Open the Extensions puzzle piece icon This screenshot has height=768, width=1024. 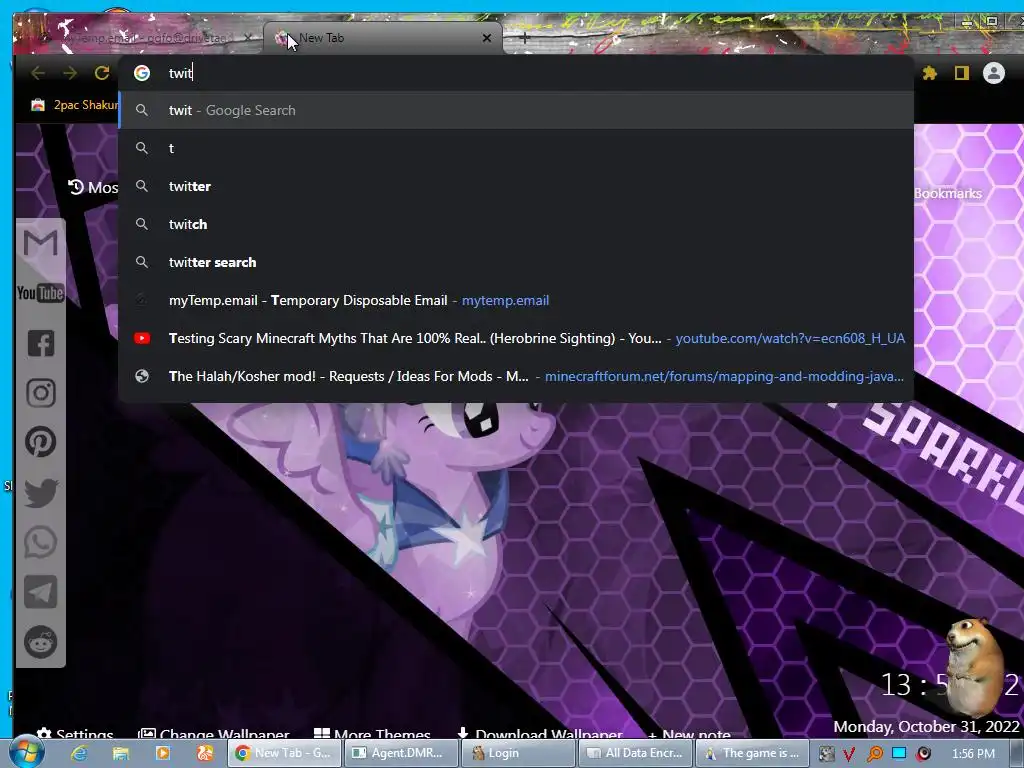(929, 73)
